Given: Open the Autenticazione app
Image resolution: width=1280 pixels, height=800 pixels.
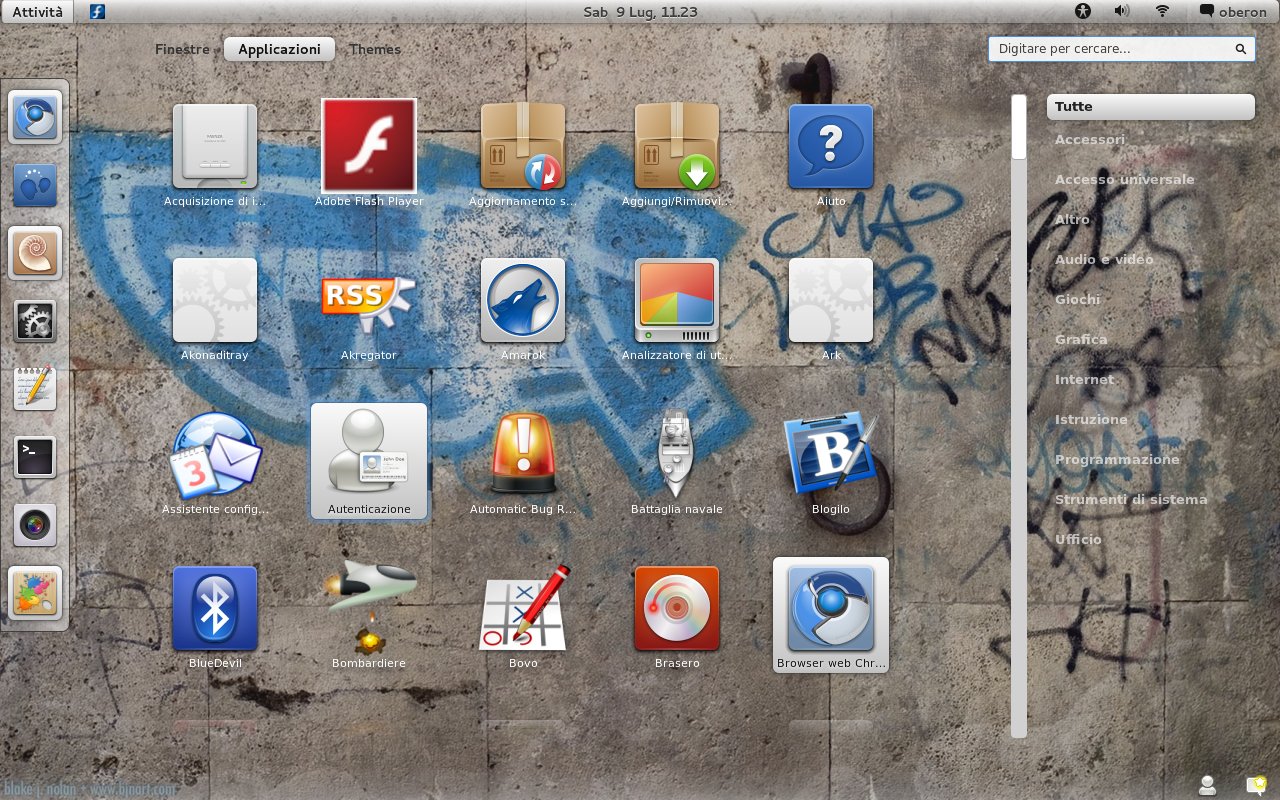Looking at the screenshot, I should (x=369, y=461).
